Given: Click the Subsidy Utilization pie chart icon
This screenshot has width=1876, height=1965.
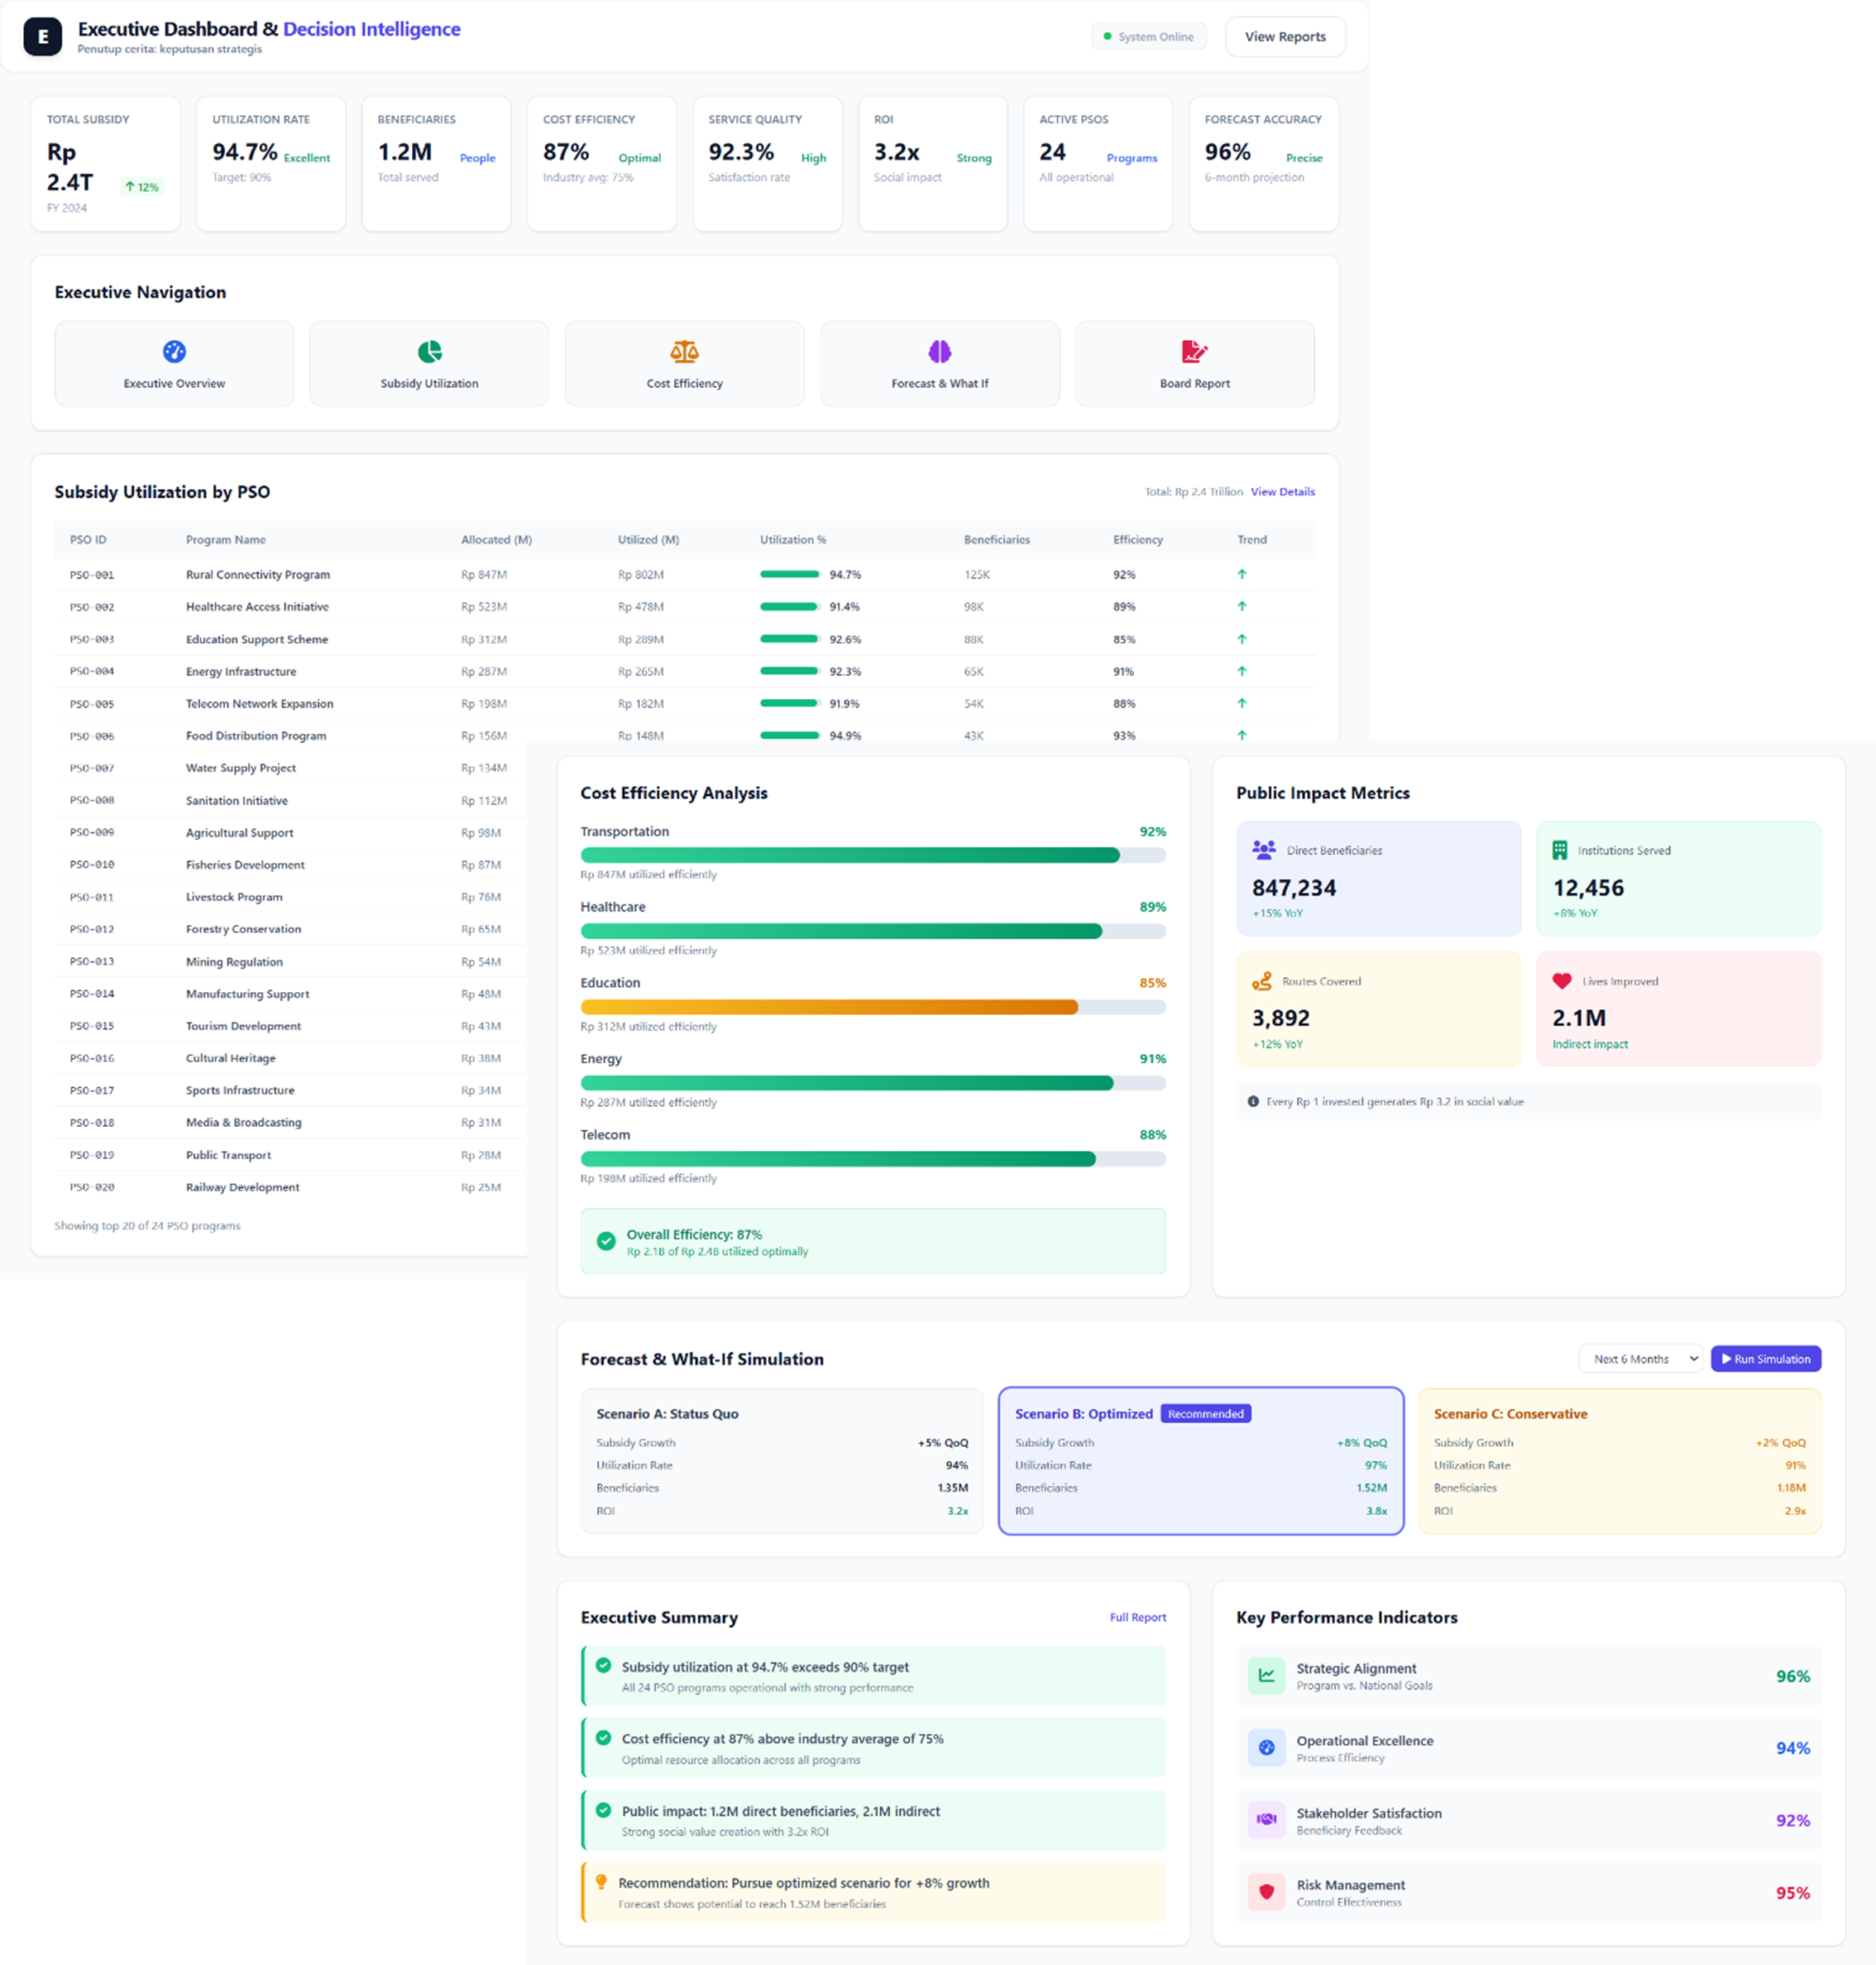Looking at the screenshot, I should tap(429, 351).
